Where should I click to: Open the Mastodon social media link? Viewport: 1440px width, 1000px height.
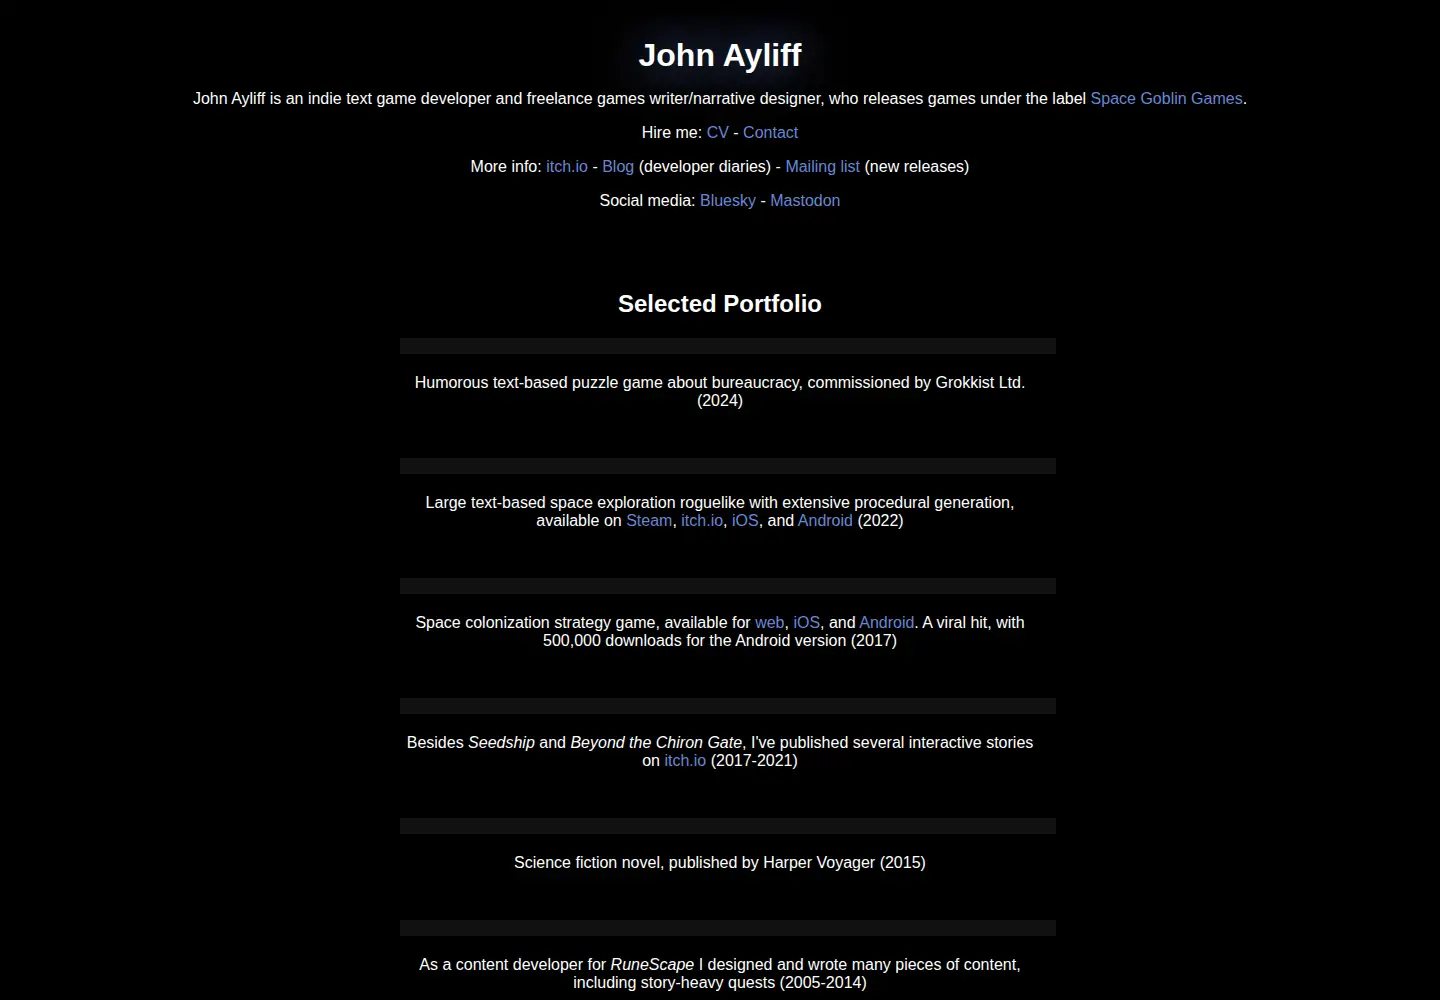pyautogui.click(x=805, y=200)
